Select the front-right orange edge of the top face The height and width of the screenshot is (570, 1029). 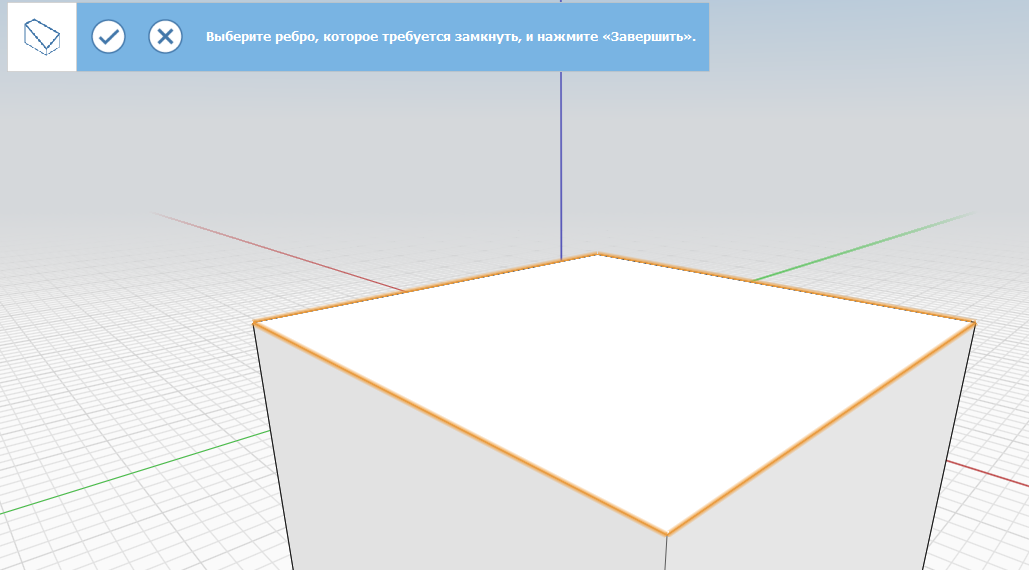[820, 428]
